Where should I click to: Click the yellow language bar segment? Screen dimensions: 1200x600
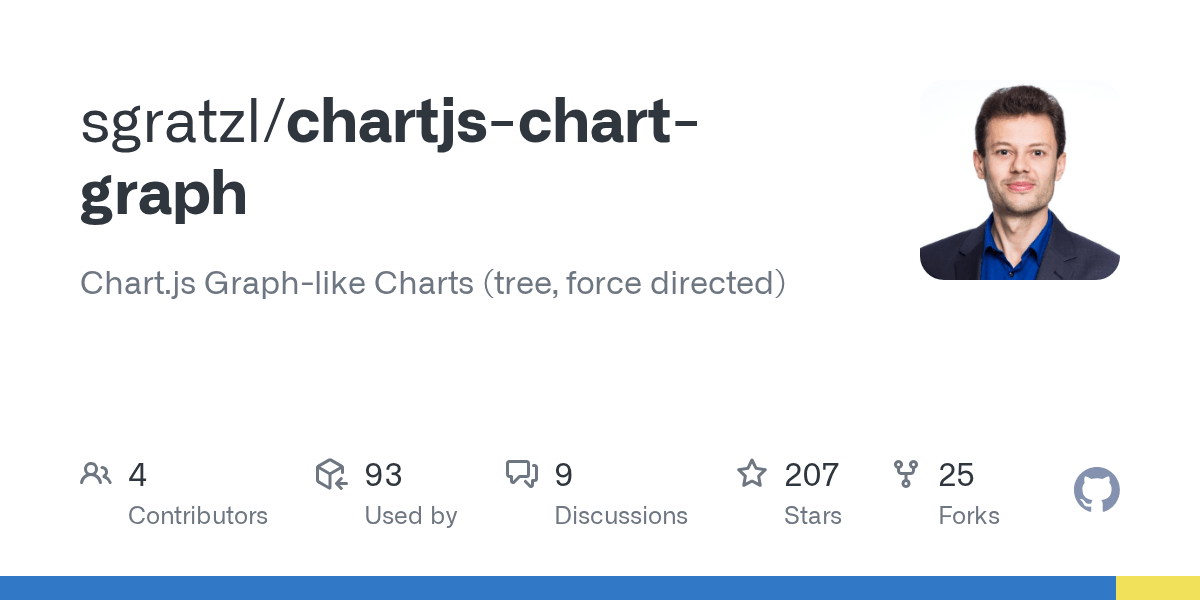1158,588
